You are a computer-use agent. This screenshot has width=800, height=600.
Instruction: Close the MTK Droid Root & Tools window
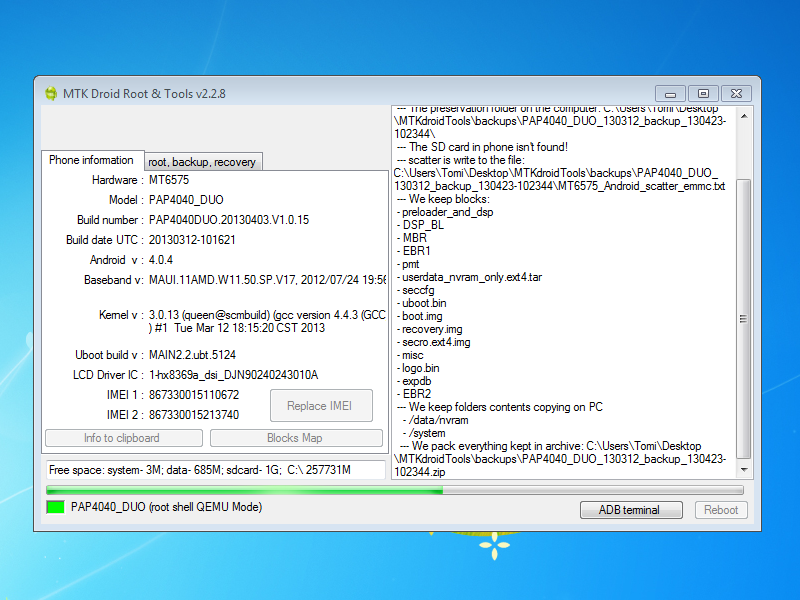[x=736, y=92]
